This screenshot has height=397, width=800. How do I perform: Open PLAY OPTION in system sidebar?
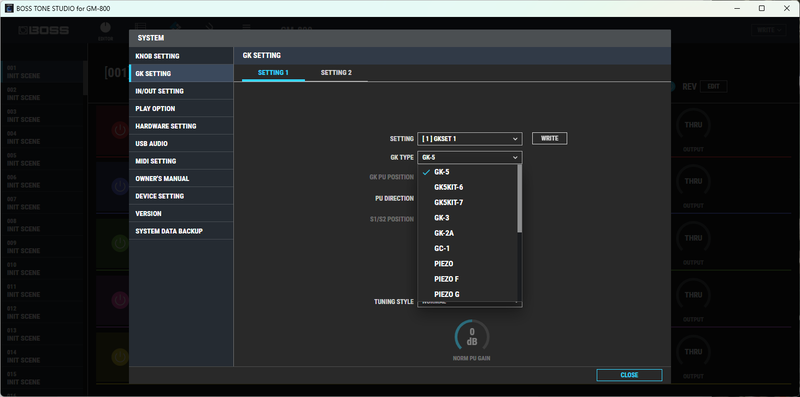[181, 109]
